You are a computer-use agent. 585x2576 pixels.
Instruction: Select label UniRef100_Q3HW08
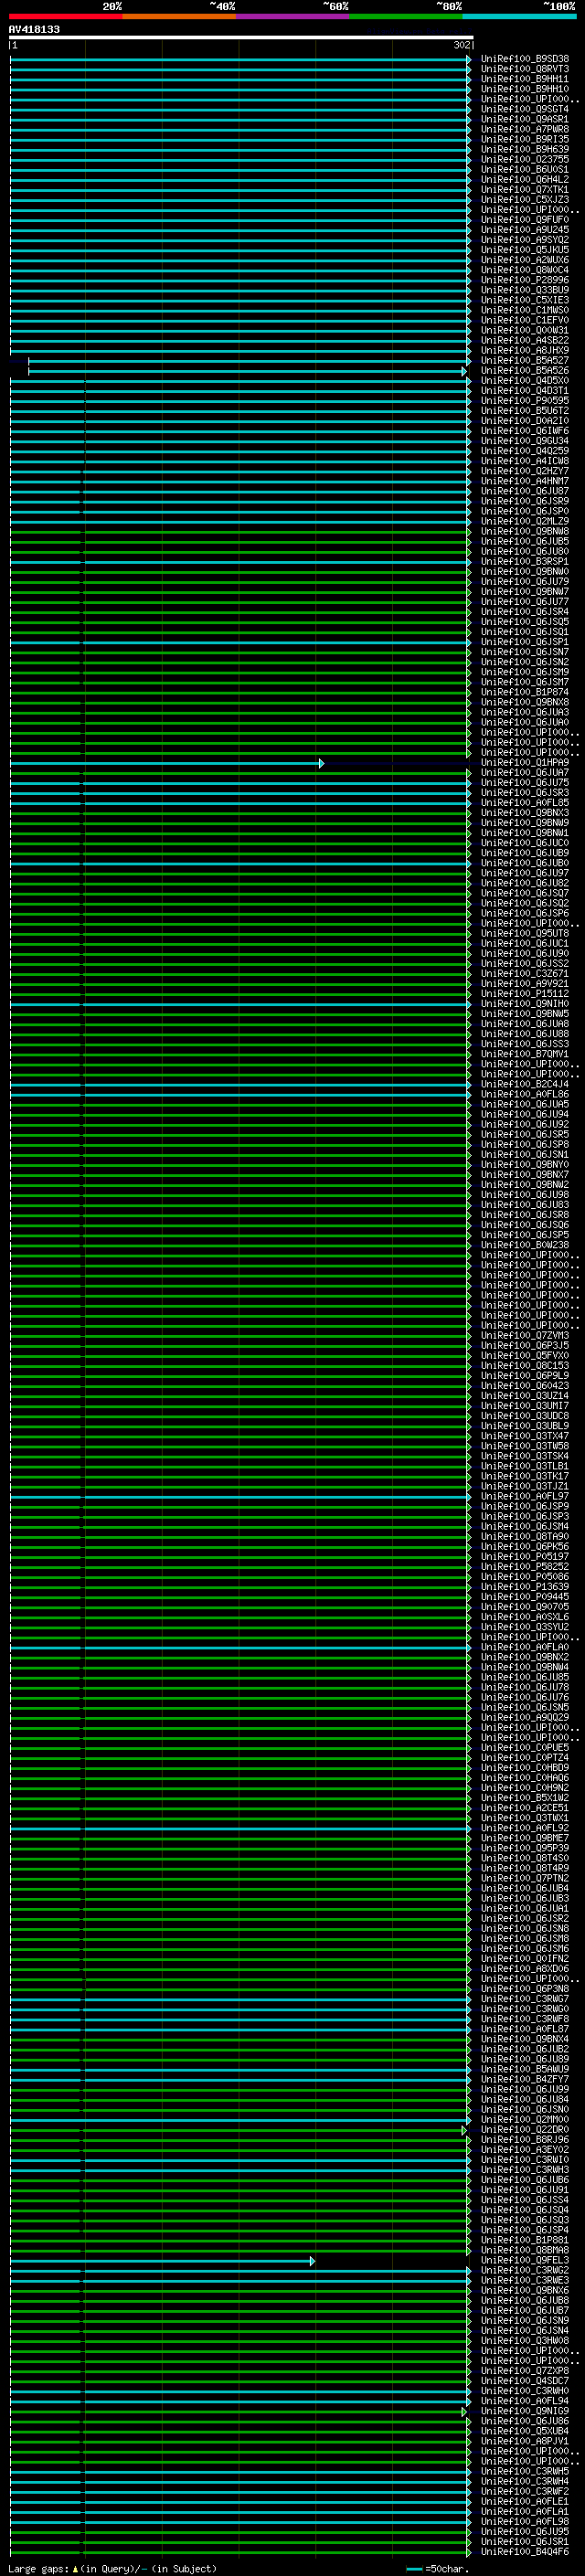tap(524, 2340)
